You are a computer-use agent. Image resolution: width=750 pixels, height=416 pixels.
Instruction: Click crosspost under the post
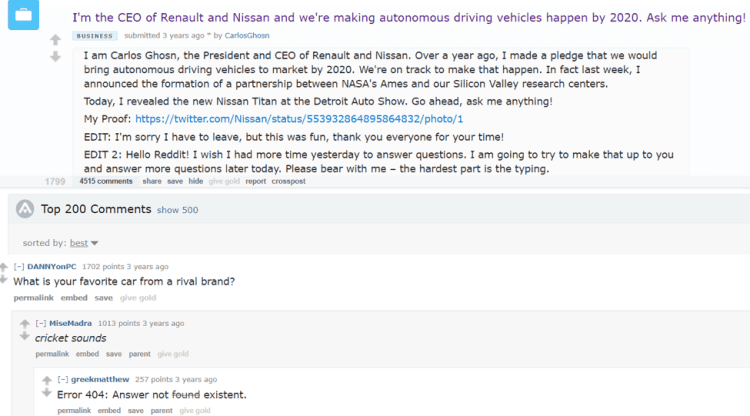point(288,181)
